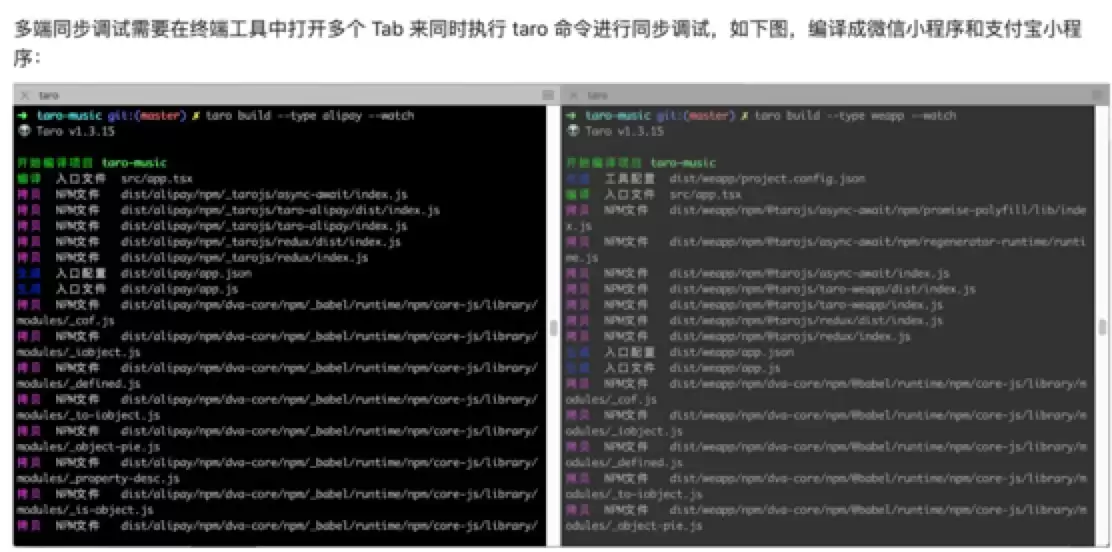Viewport: 1112px width, 552px height.
Task: Click the dist/weapp/app.js output line
Action: (x=673, y=368)
